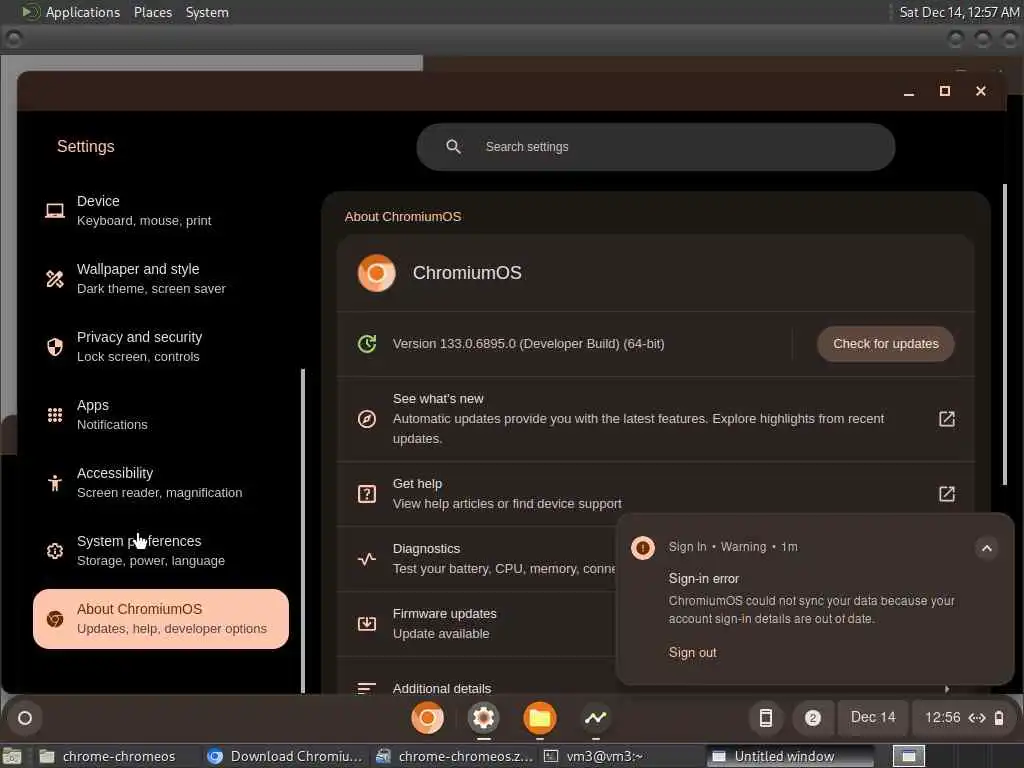Click the Privacy shield icon
The width and height of the screenshot is (1024, 768).
pyautogui.click(x=55, y=347)
